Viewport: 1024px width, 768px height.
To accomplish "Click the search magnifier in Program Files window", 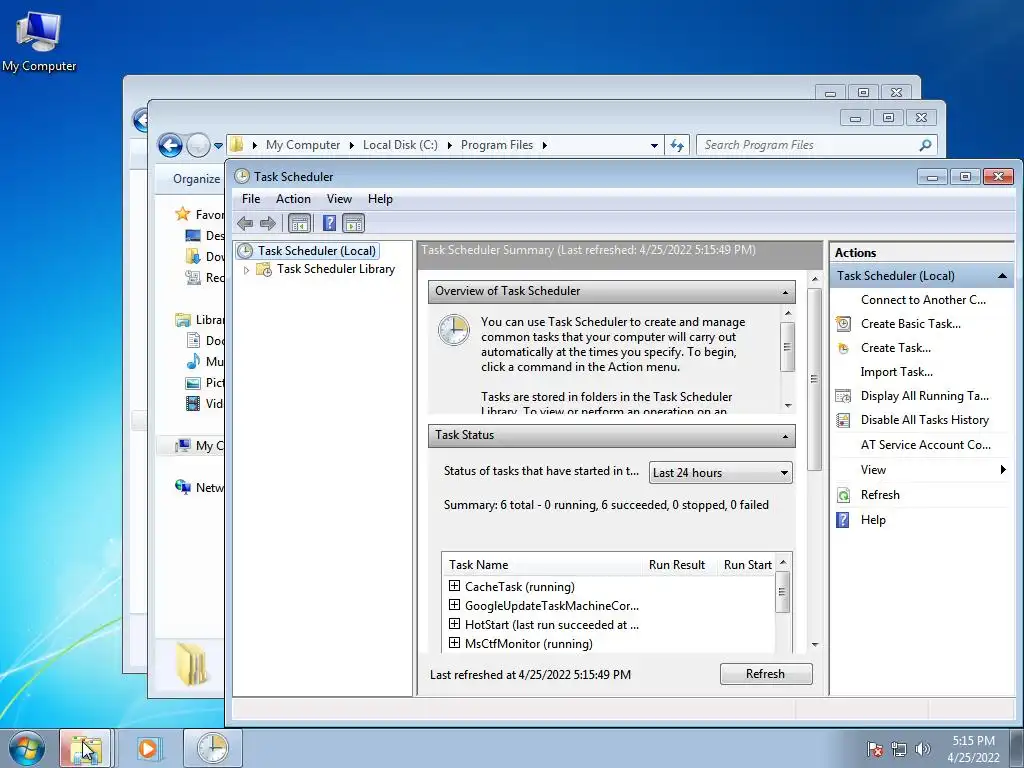I will tap(925, 145).
